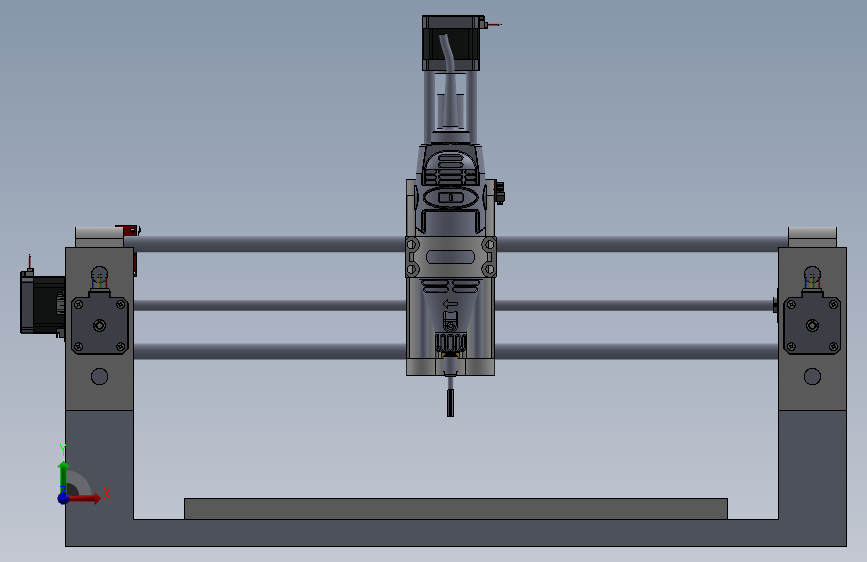Click the Y label on the triad

click(63, 450)
